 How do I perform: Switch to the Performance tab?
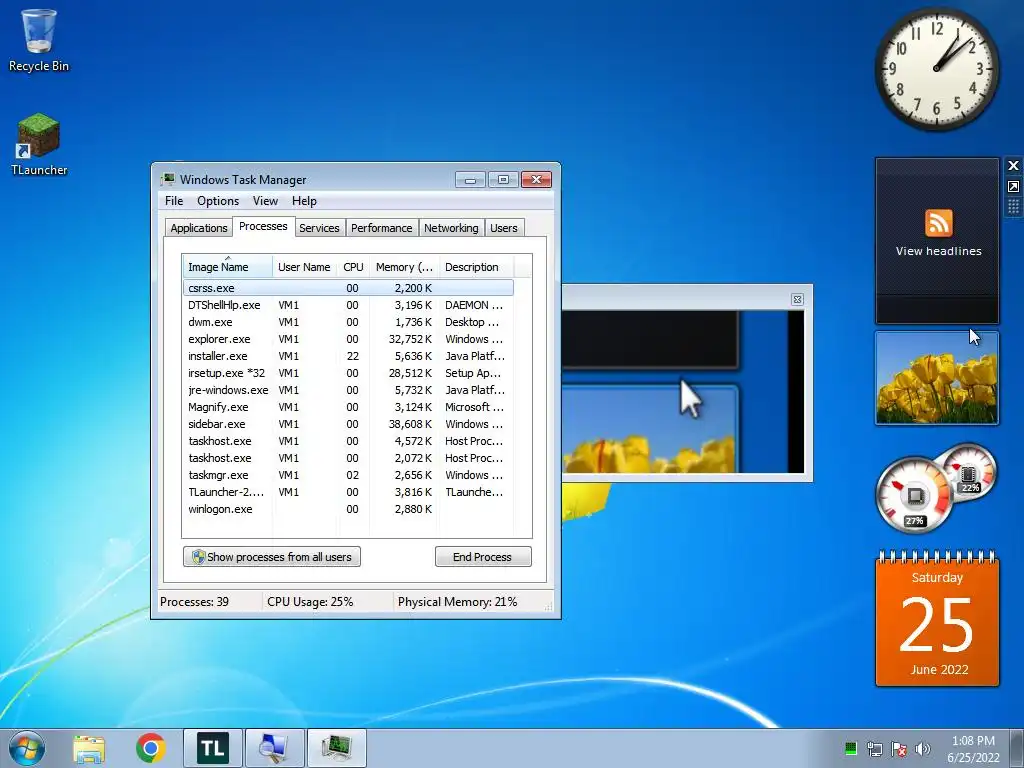[x=381, y=228]
